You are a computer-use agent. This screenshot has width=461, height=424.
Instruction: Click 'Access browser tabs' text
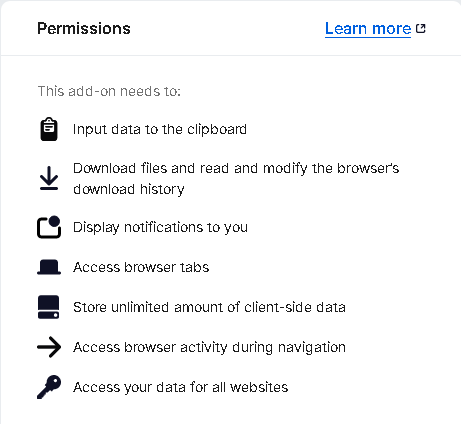tap(141, 267)
